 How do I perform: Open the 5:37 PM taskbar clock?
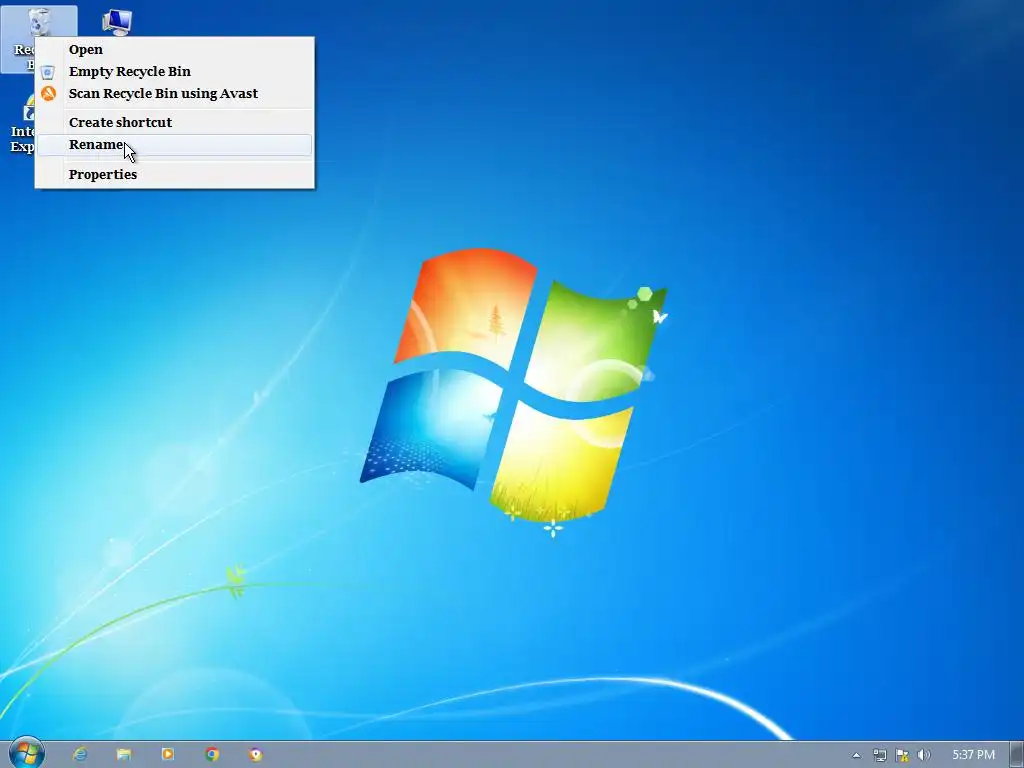point(973,756)
